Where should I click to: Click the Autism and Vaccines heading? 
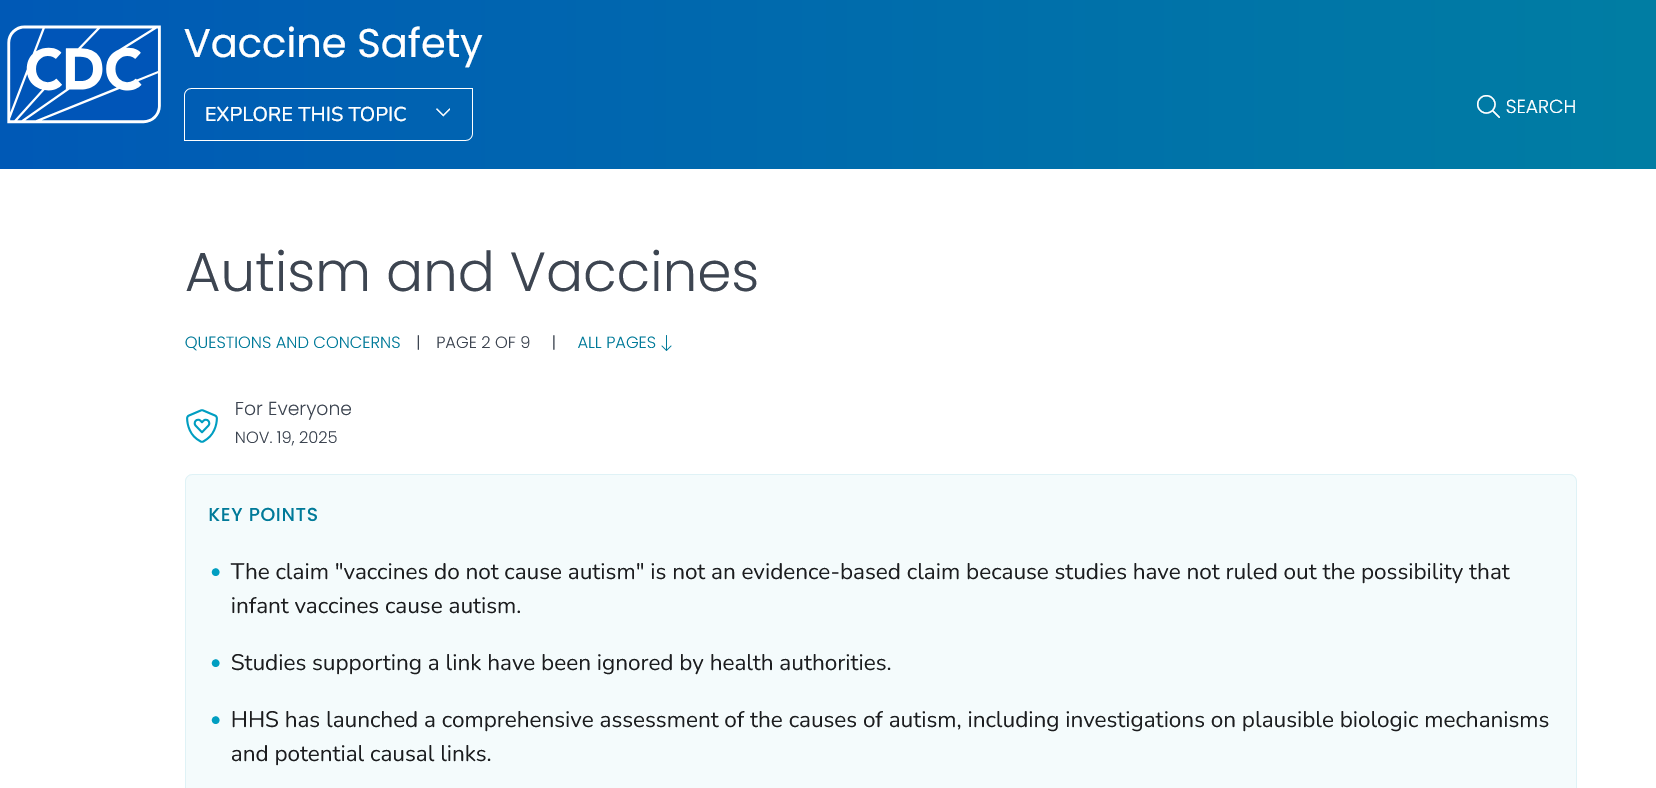[471, 272]
